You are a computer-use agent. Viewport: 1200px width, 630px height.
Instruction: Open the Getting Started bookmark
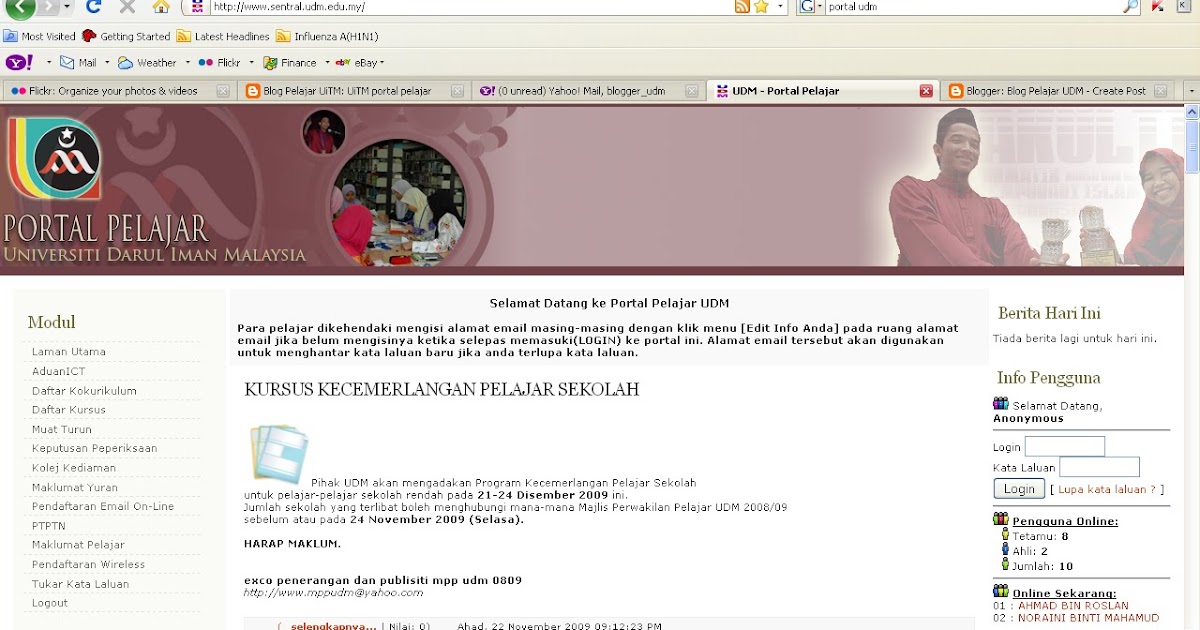[x=126, y=36]
